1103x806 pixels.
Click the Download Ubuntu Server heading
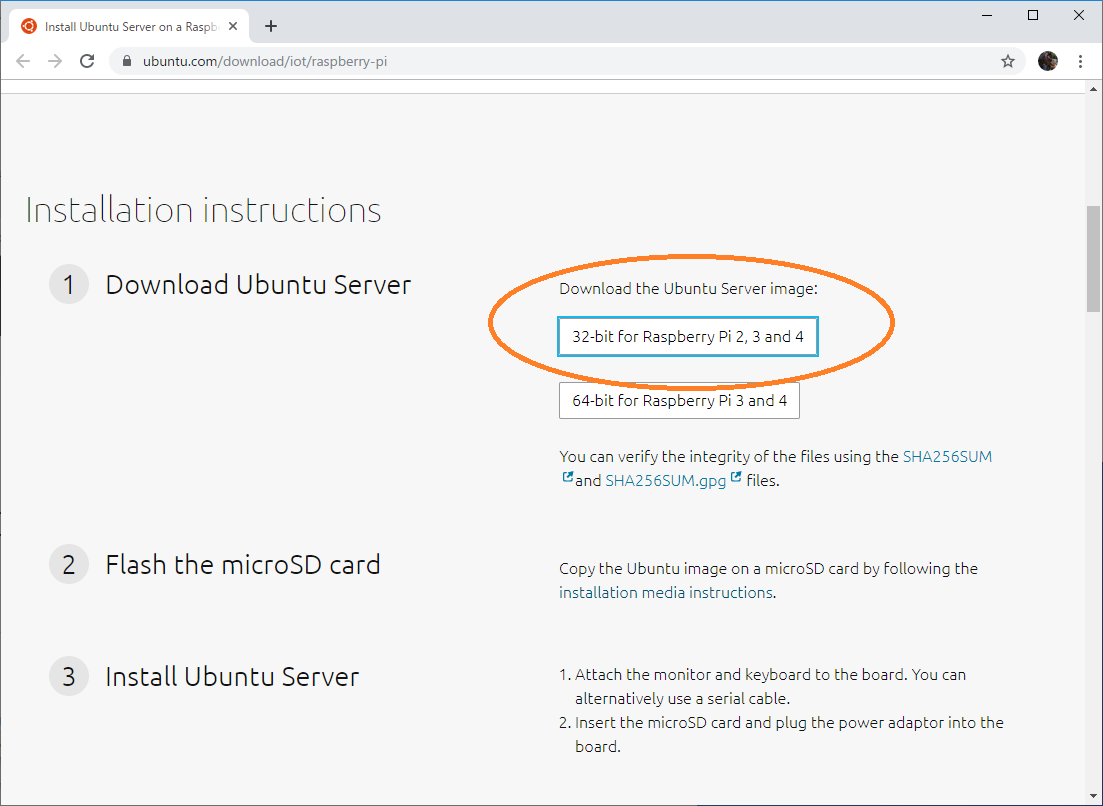[x=258, y=285]
